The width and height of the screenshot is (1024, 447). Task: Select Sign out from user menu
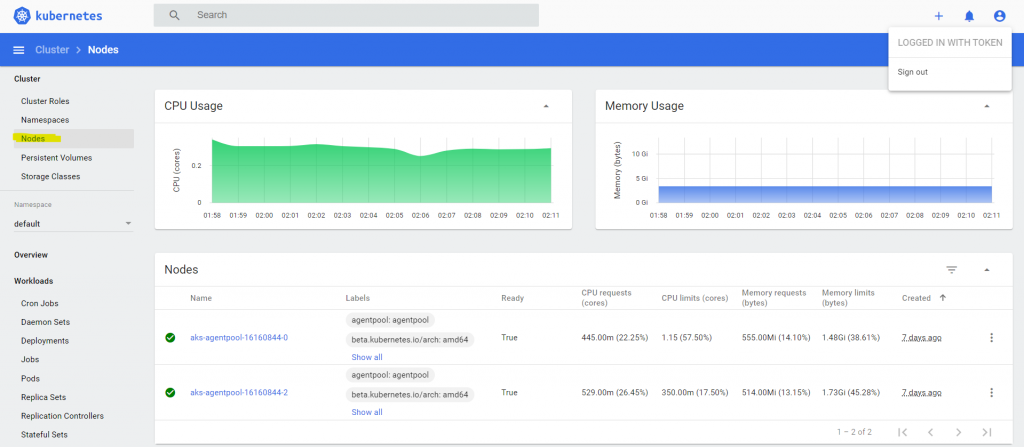(912, 72)
